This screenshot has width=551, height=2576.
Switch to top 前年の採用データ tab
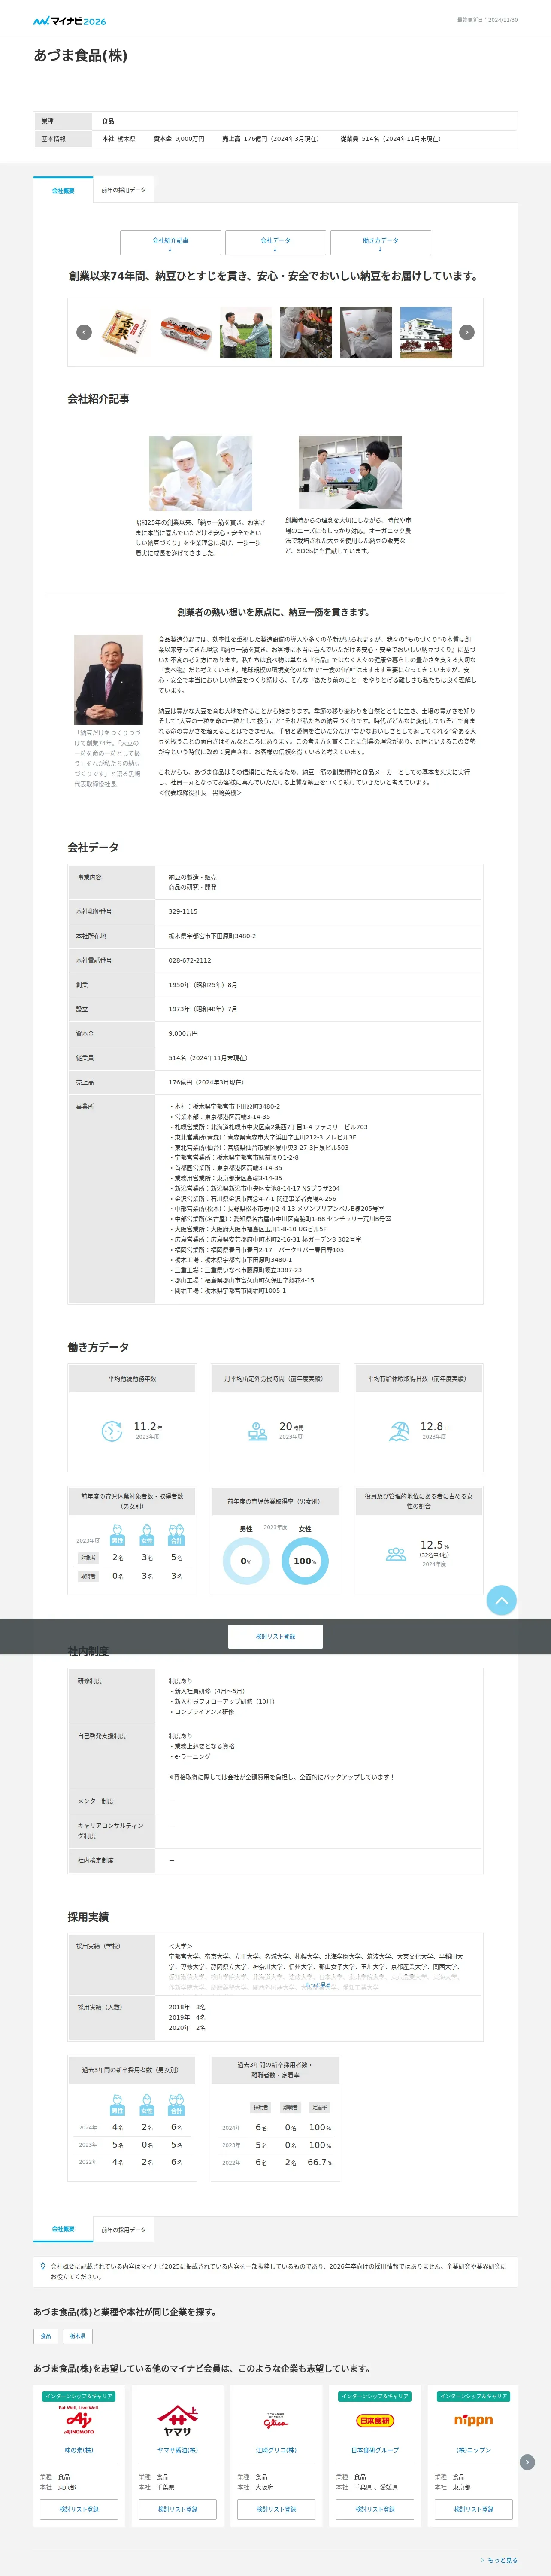[x=124, y=190]
